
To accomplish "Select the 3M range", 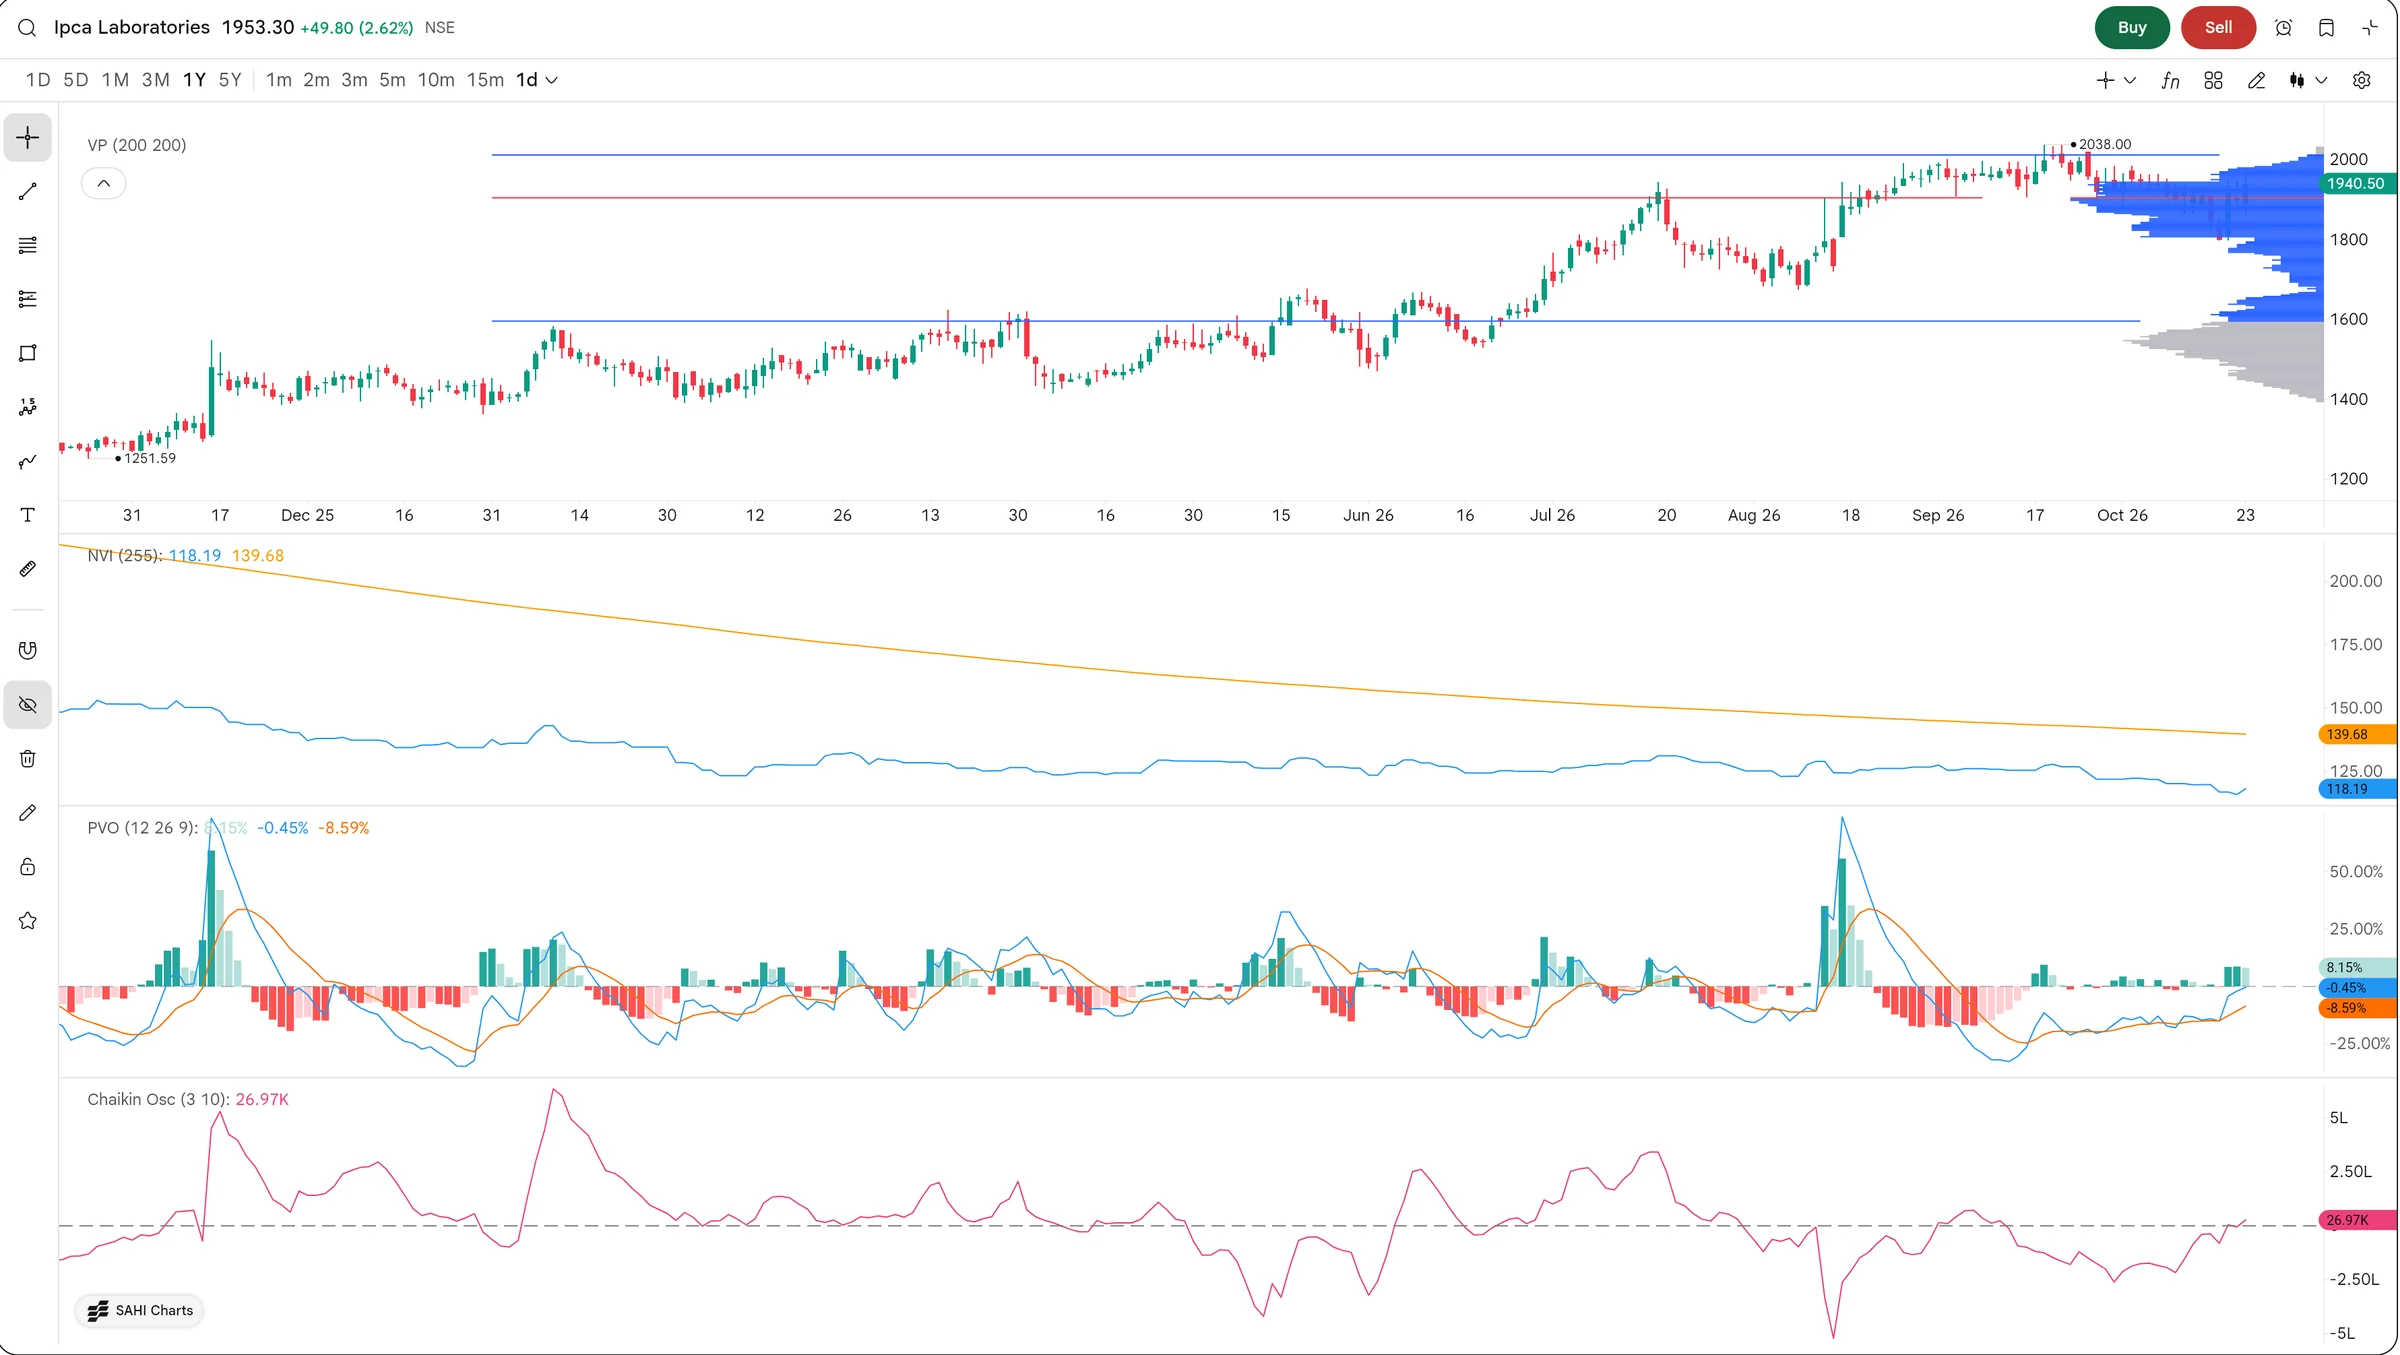I will (x=155, y=80).
